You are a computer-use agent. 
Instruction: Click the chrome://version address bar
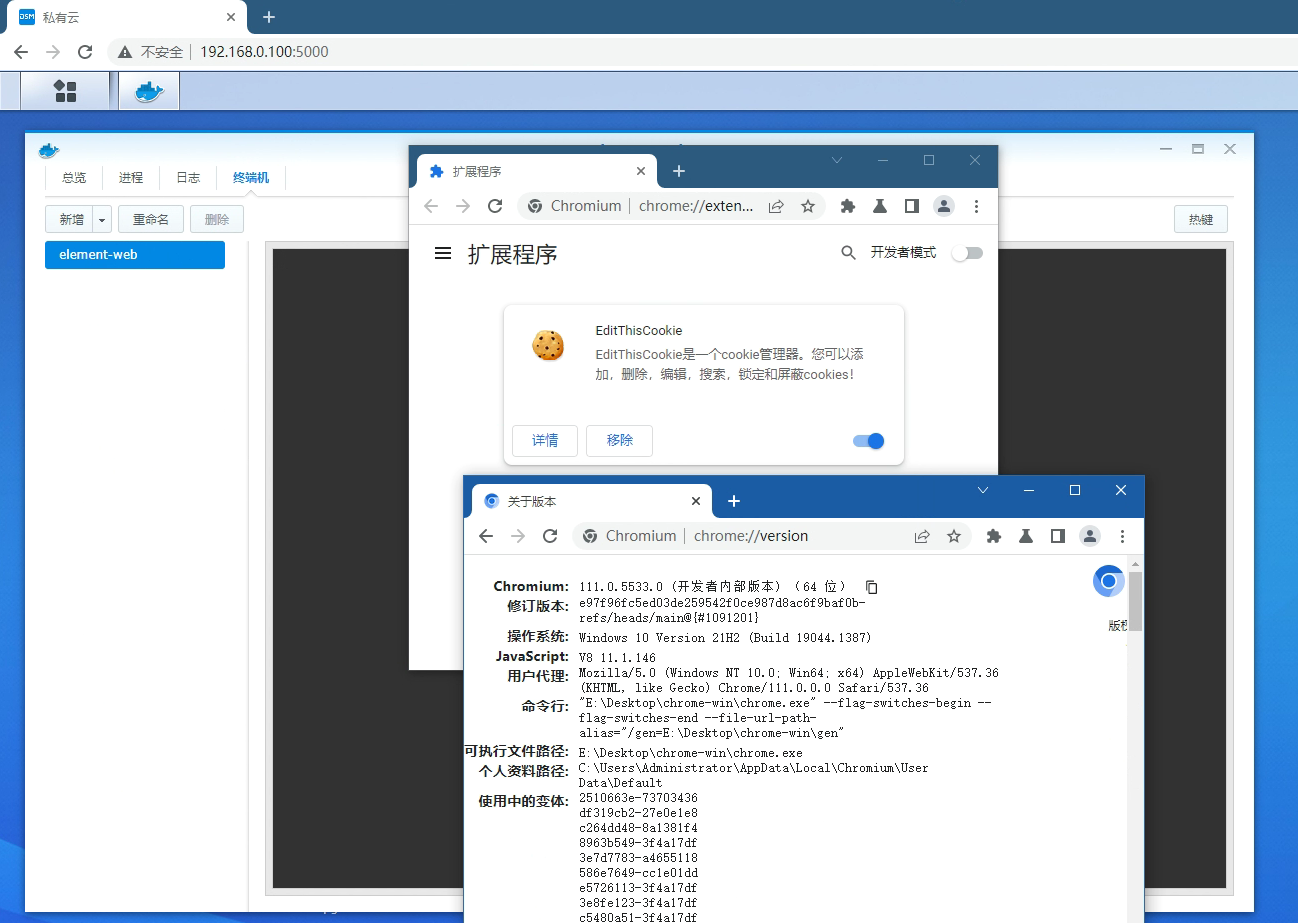[750, 536]
